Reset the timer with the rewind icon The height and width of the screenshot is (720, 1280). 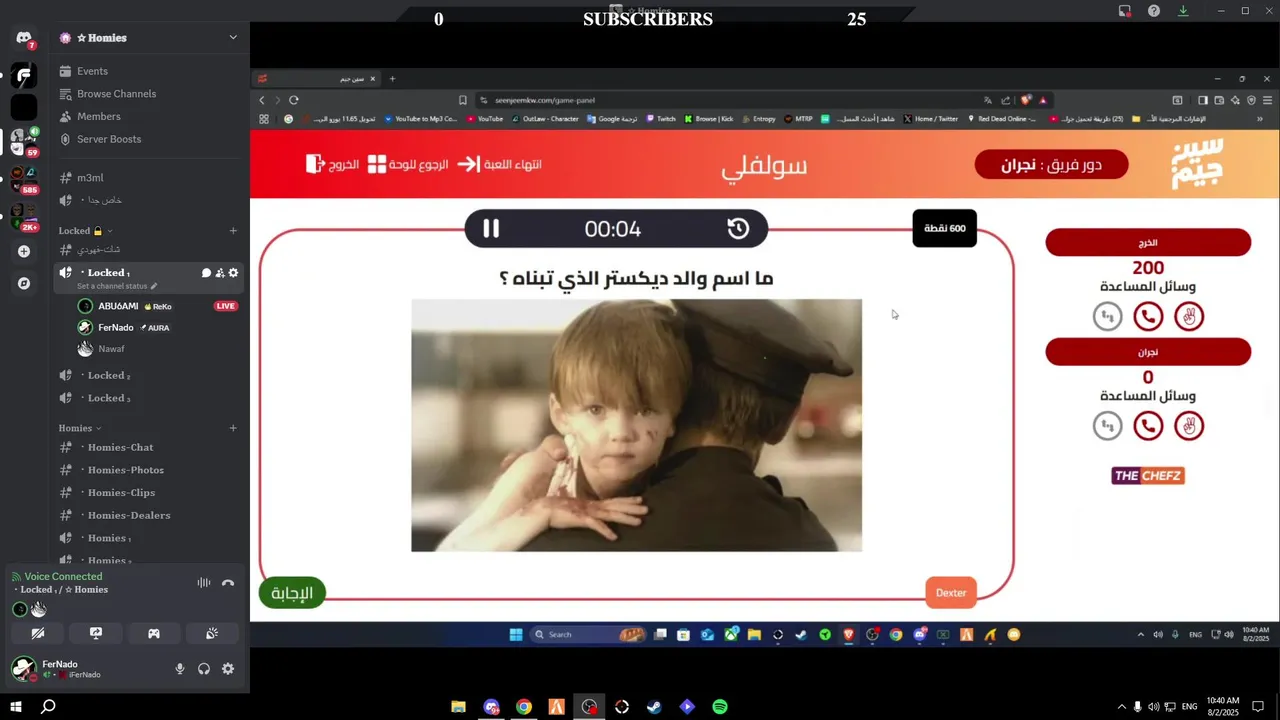[x=738, y=229]
